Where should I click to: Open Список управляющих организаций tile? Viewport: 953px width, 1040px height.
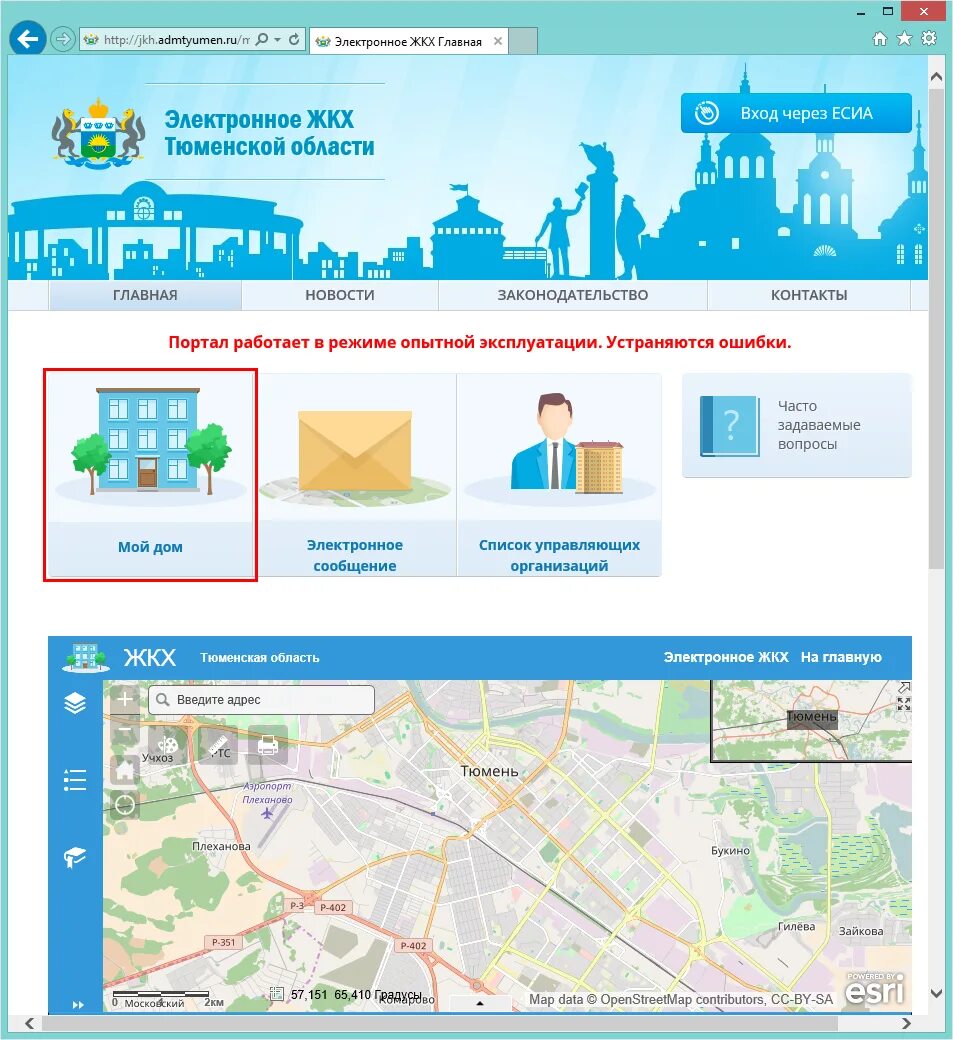(559, 475)
